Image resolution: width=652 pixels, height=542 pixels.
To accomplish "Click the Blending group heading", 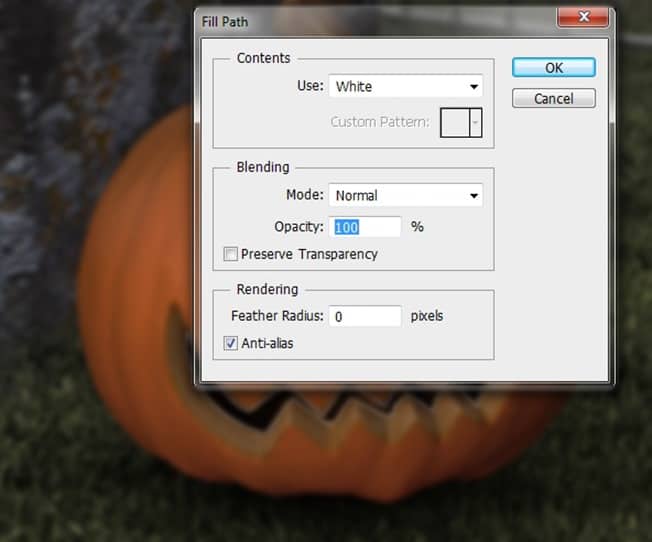I will coord(263,167).
